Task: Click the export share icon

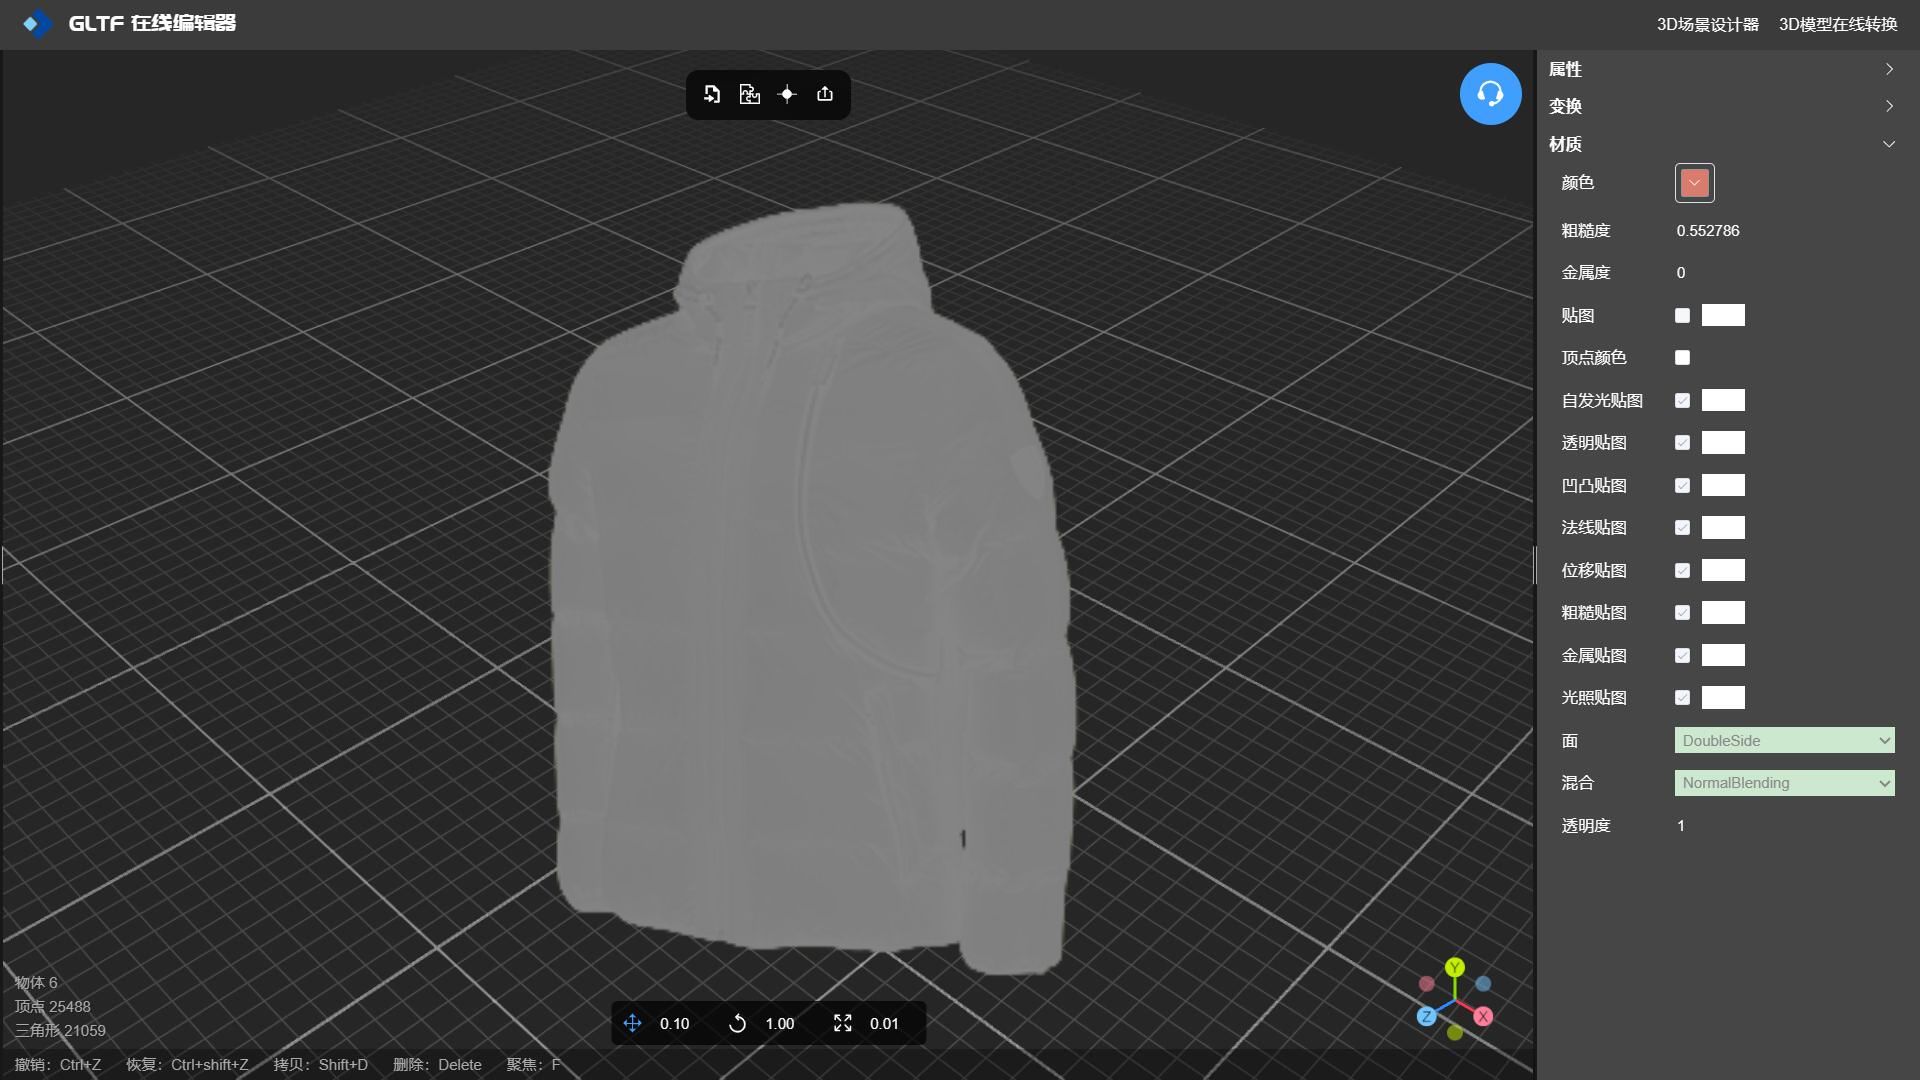Action: pyautogui.click(x=825, y=94)
